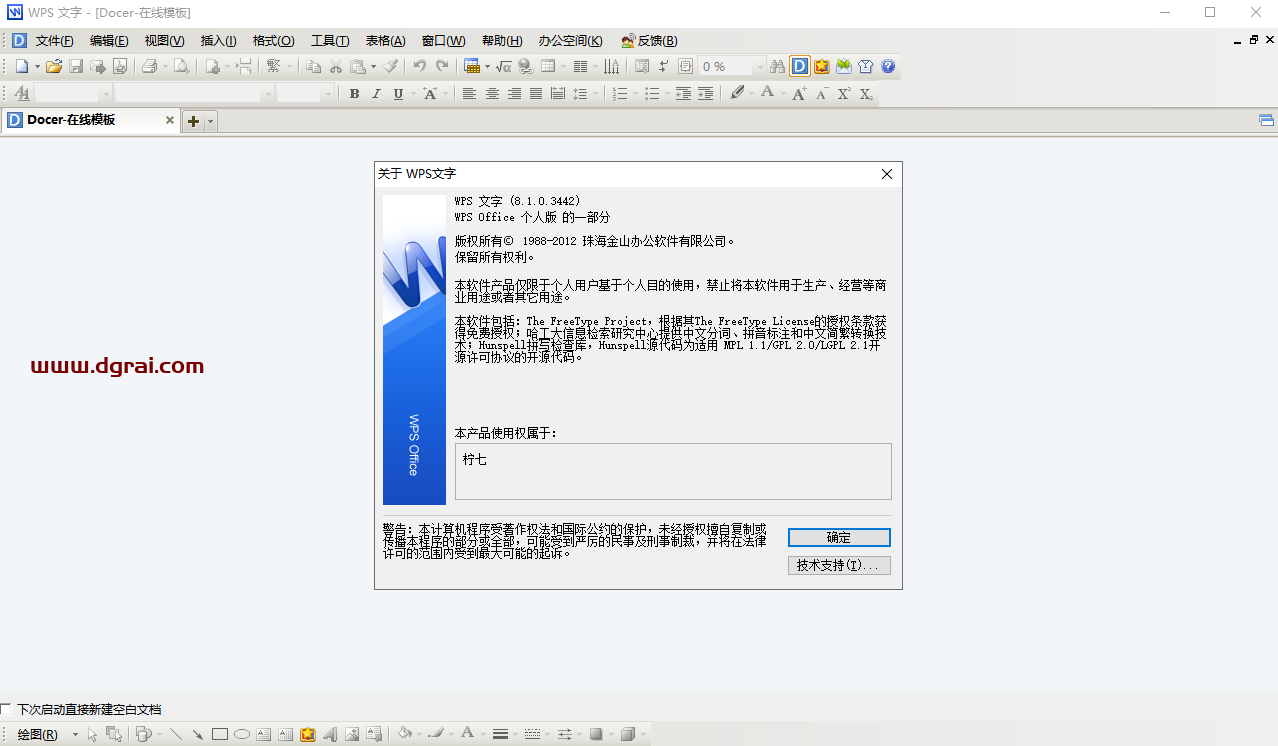The width and height of the screenshot is (1278, 746).
Task: Toggle Bold formatting button
Action: tap(354, 94)
